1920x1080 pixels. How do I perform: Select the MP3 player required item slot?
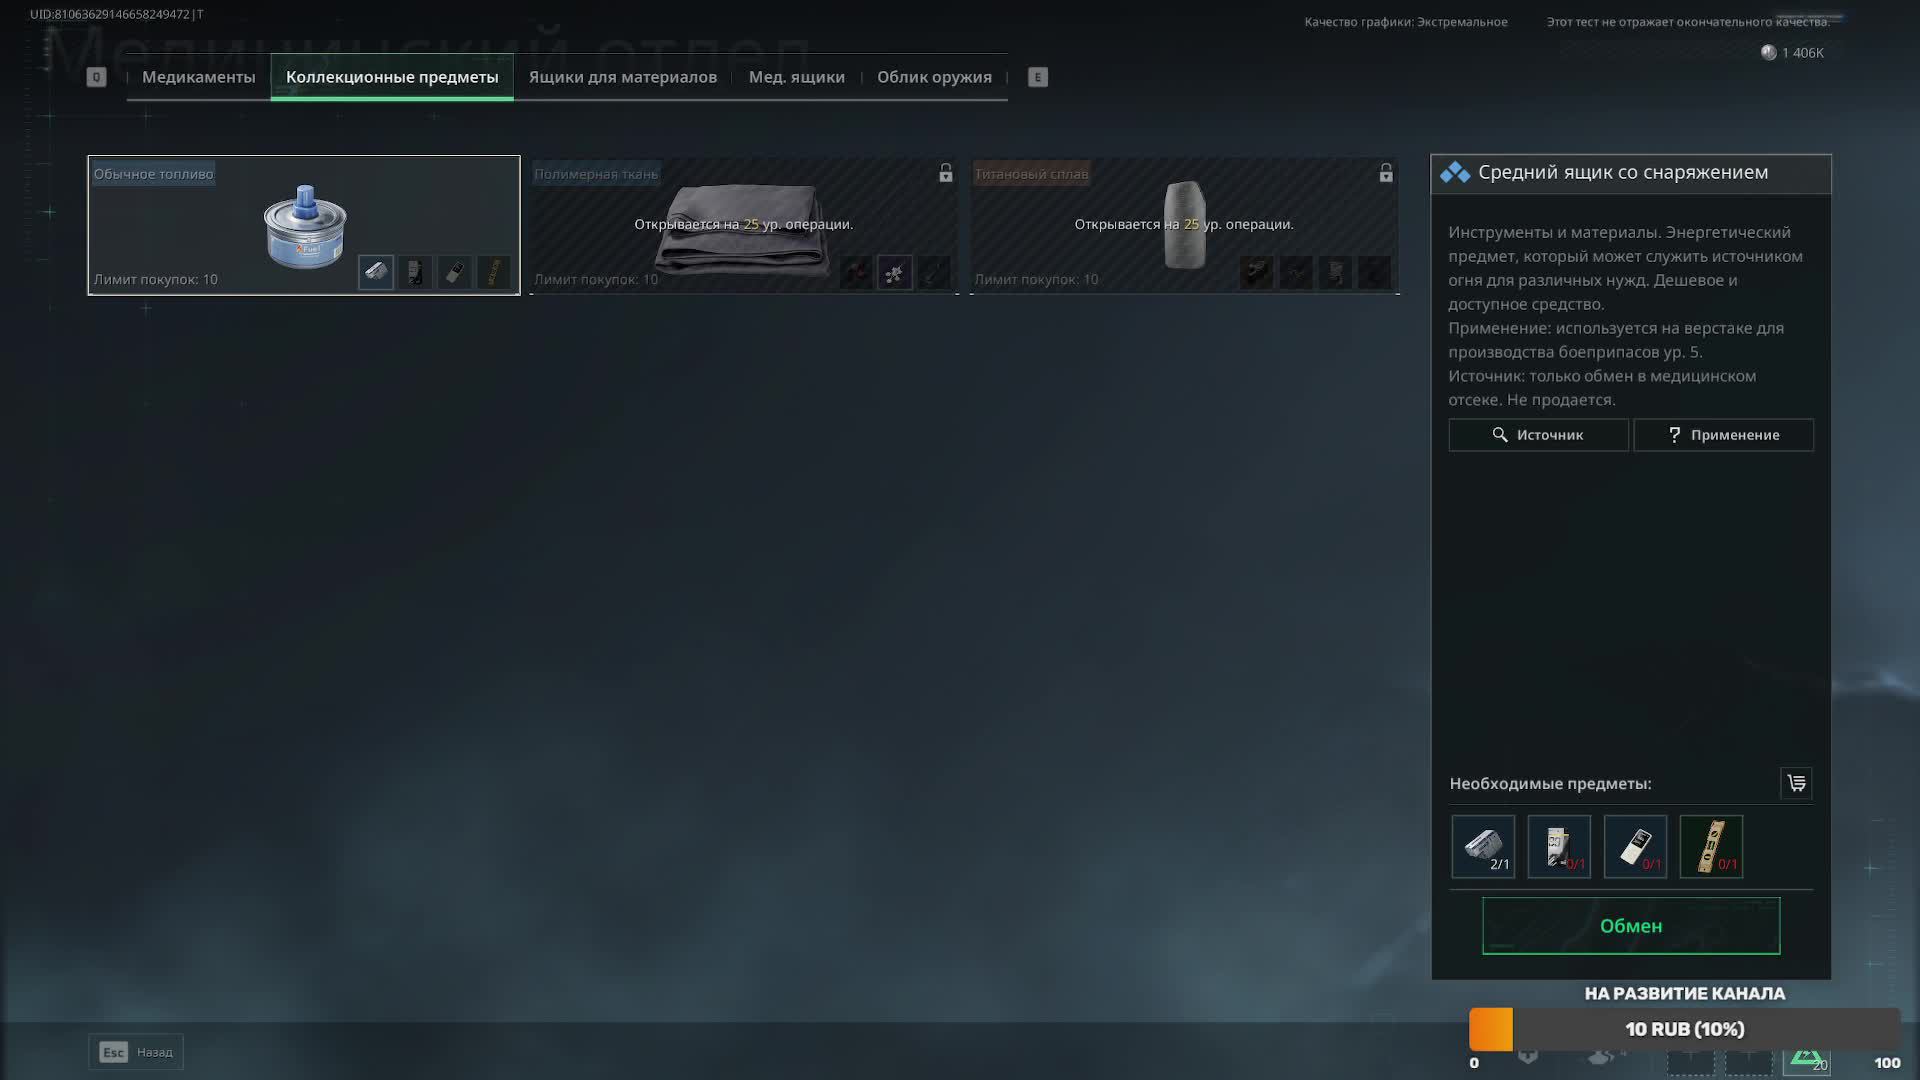(1635, 847)
